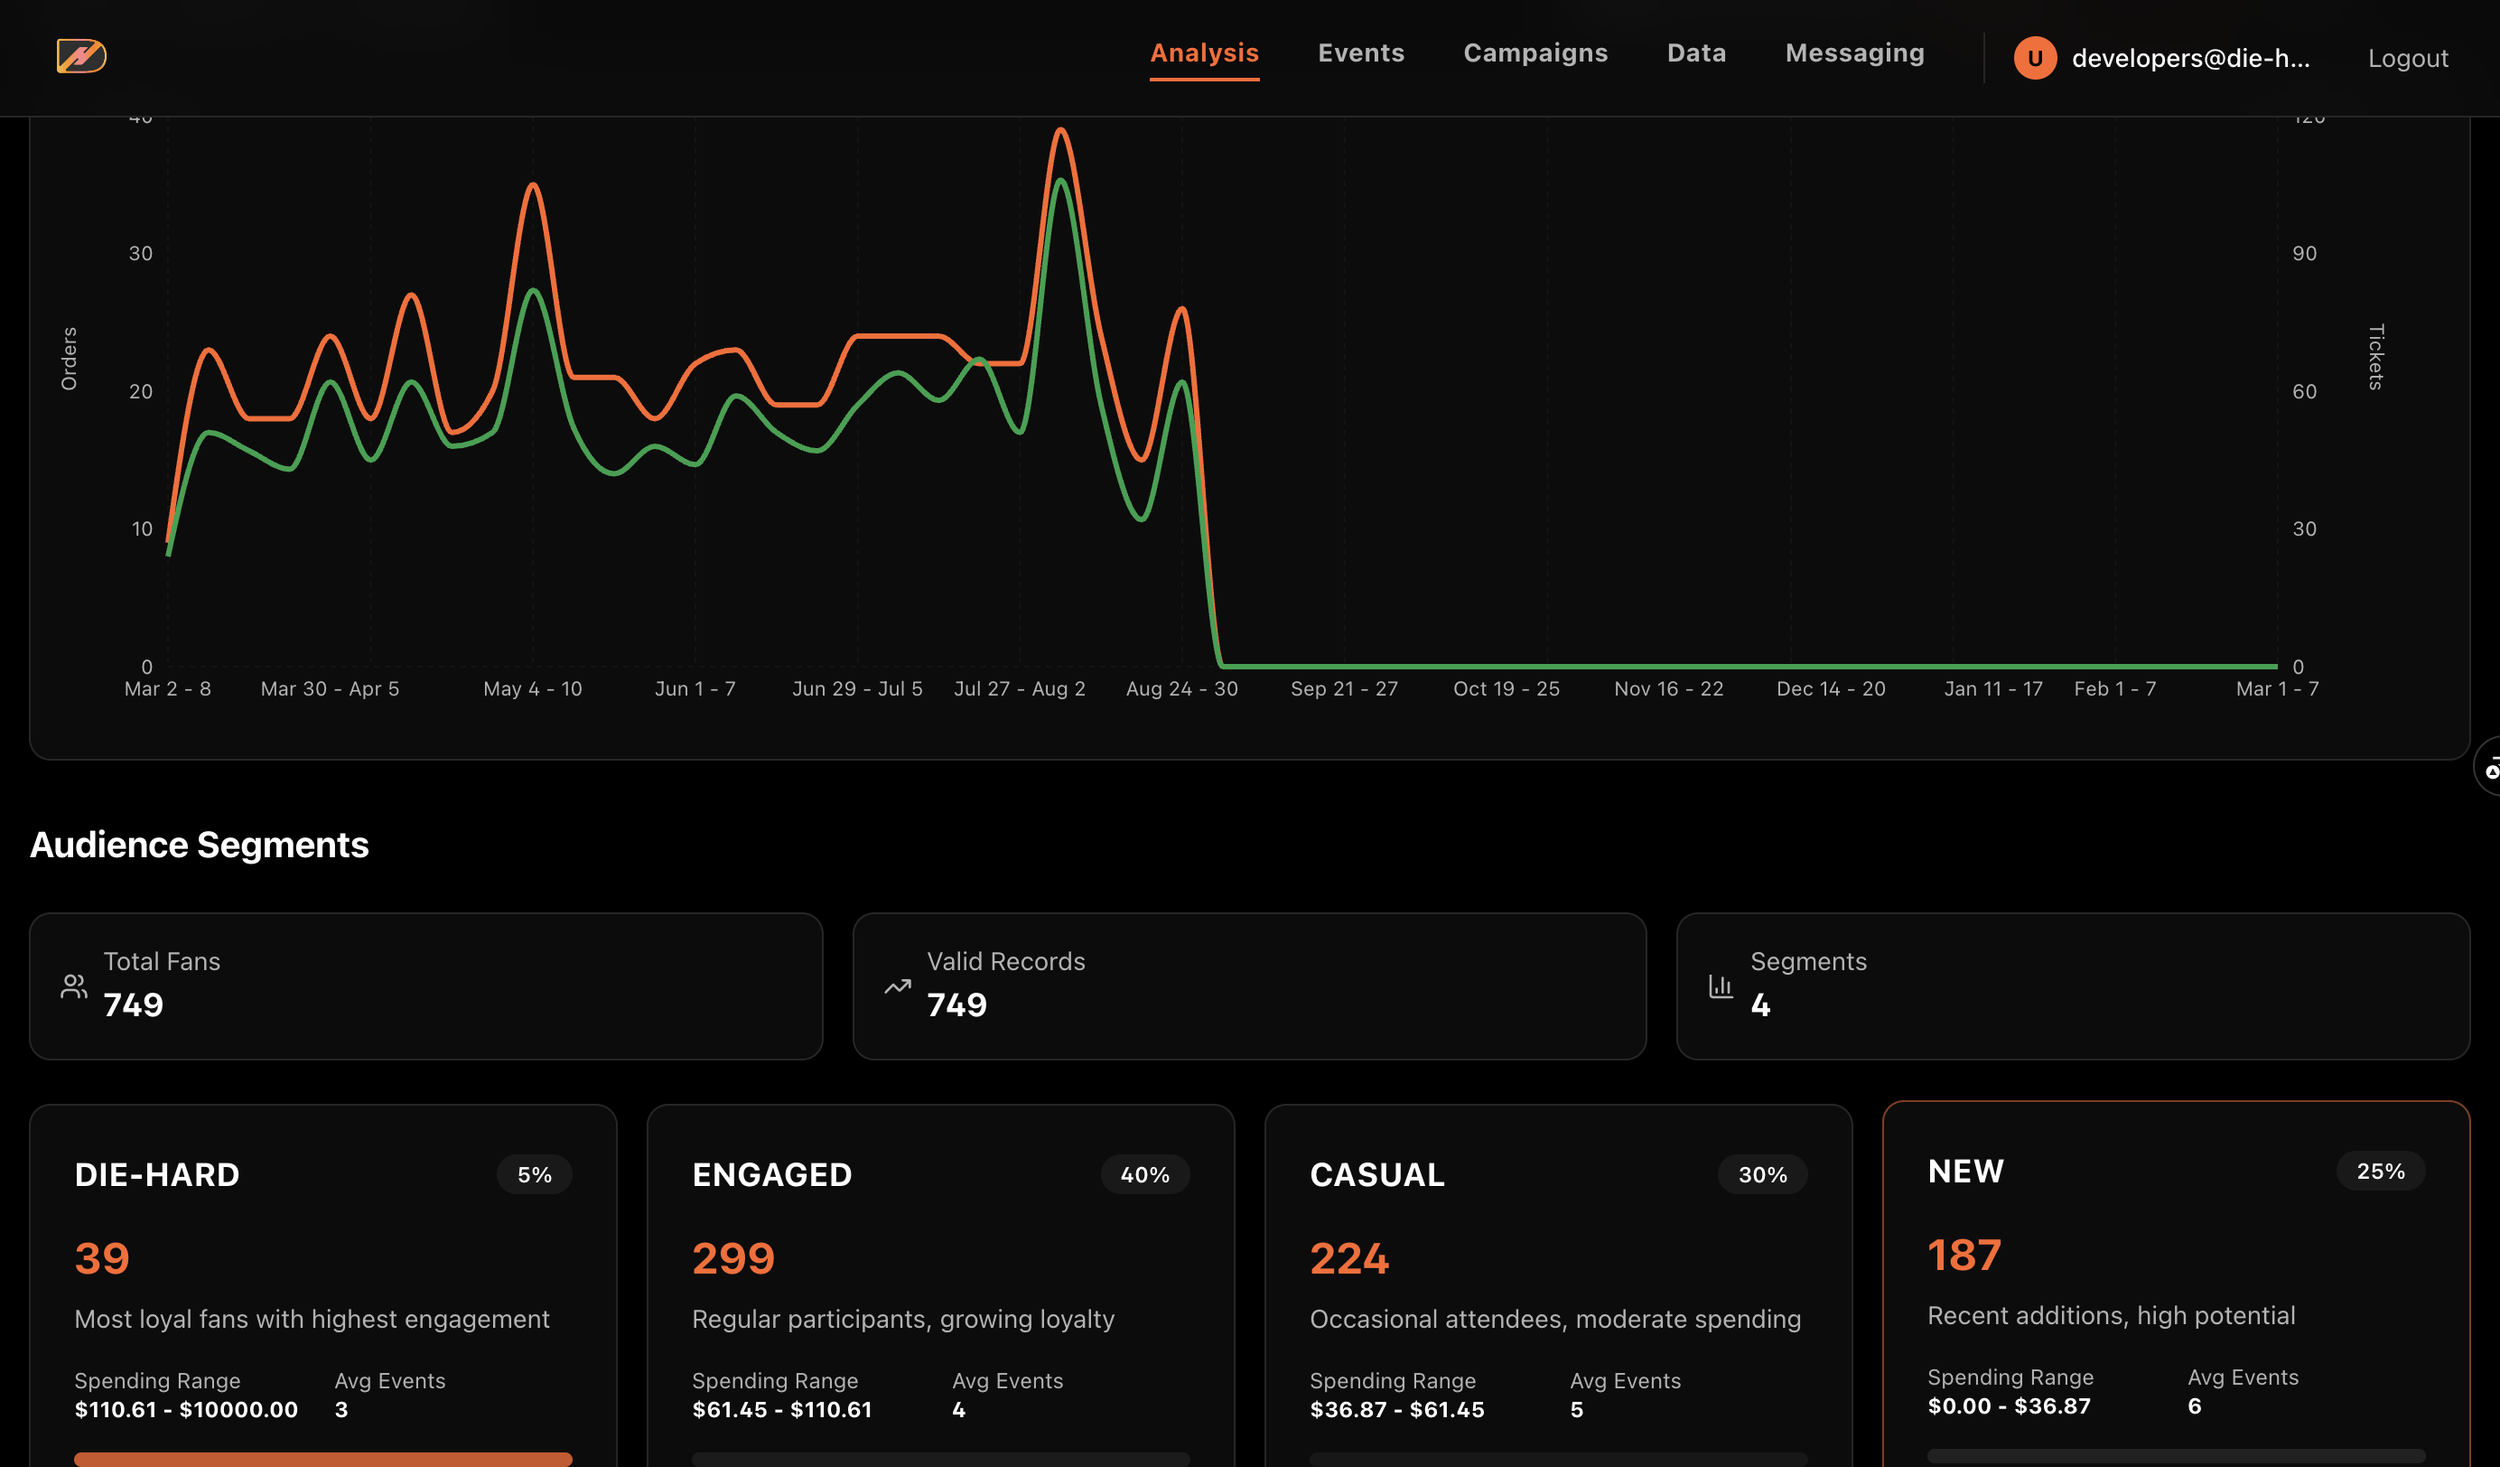Screen dimensions: 2500x1467
Task: Click the orange user avatar icon
Action: tap(2034, 58)
